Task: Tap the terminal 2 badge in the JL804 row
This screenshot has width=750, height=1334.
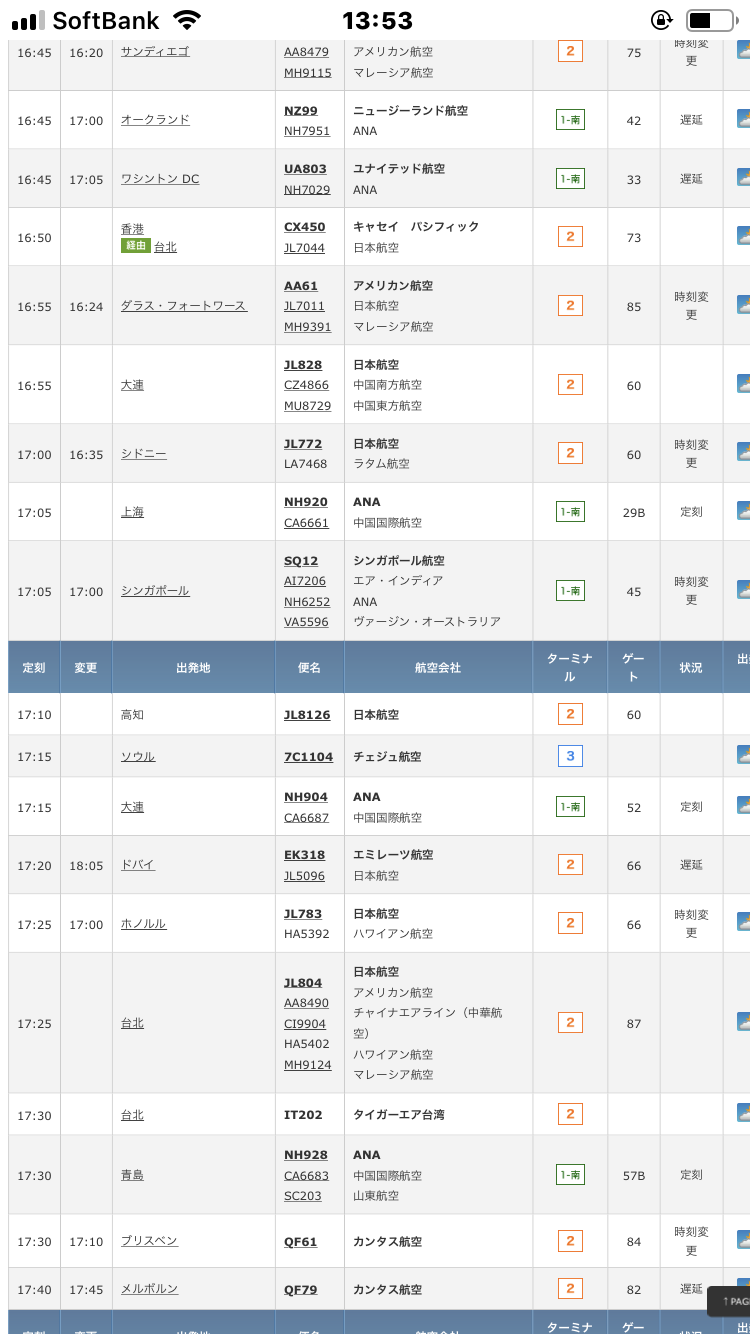Action: (570, 1023)
